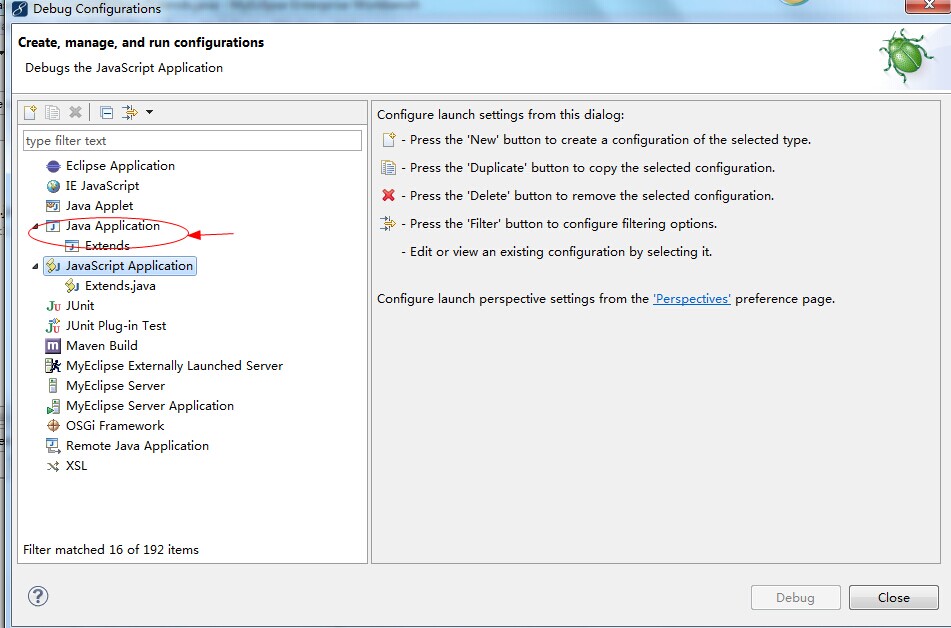Click the JUnit Plug-in Test icon
951x628 pixels.
(x=53, y=326)
